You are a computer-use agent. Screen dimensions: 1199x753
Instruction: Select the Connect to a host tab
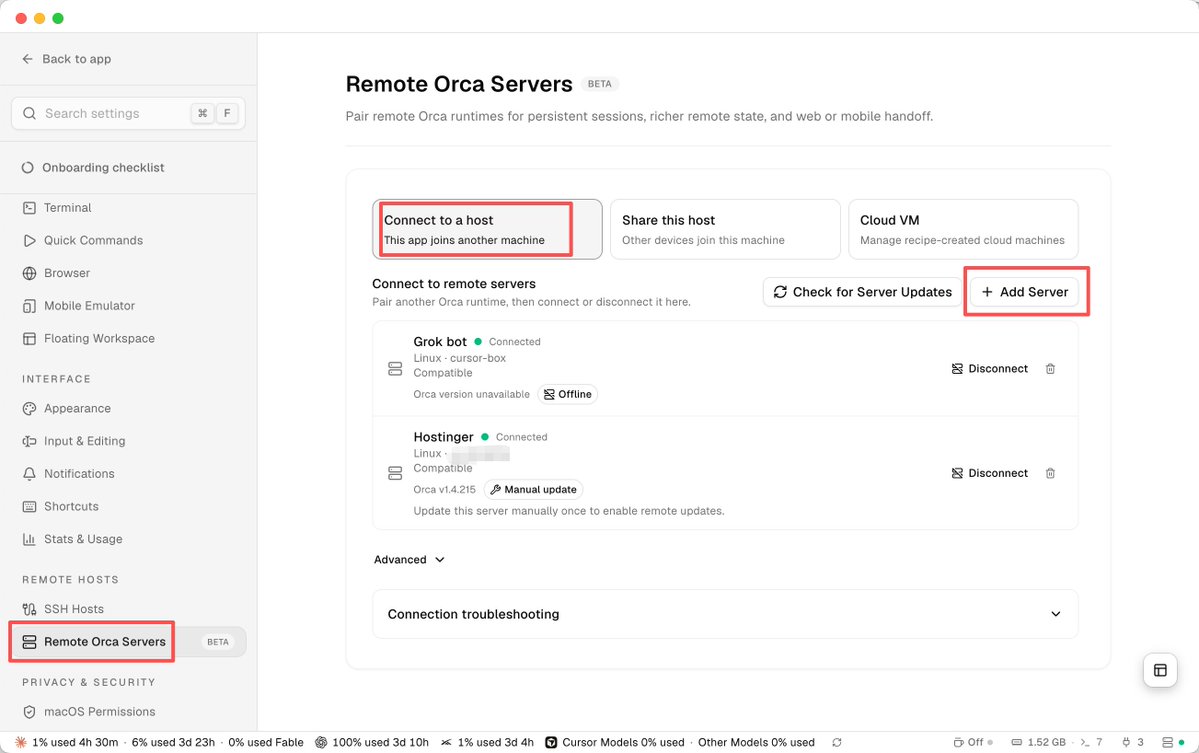coord(487,229)
